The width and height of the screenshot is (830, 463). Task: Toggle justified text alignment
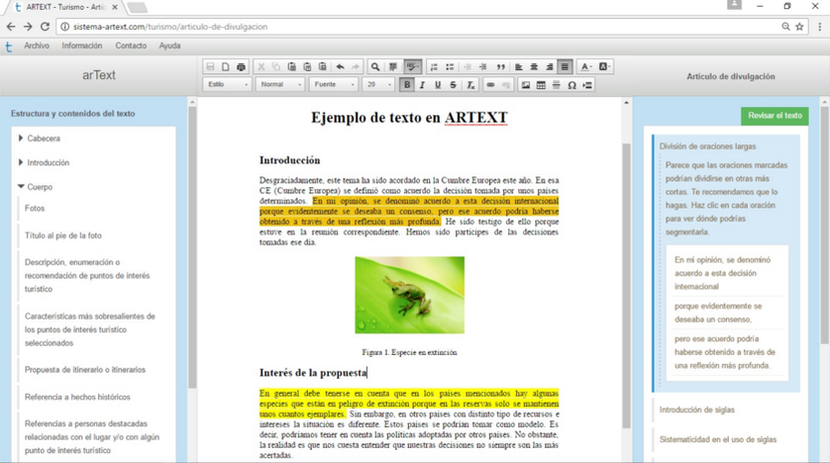[x=565, y=67]
